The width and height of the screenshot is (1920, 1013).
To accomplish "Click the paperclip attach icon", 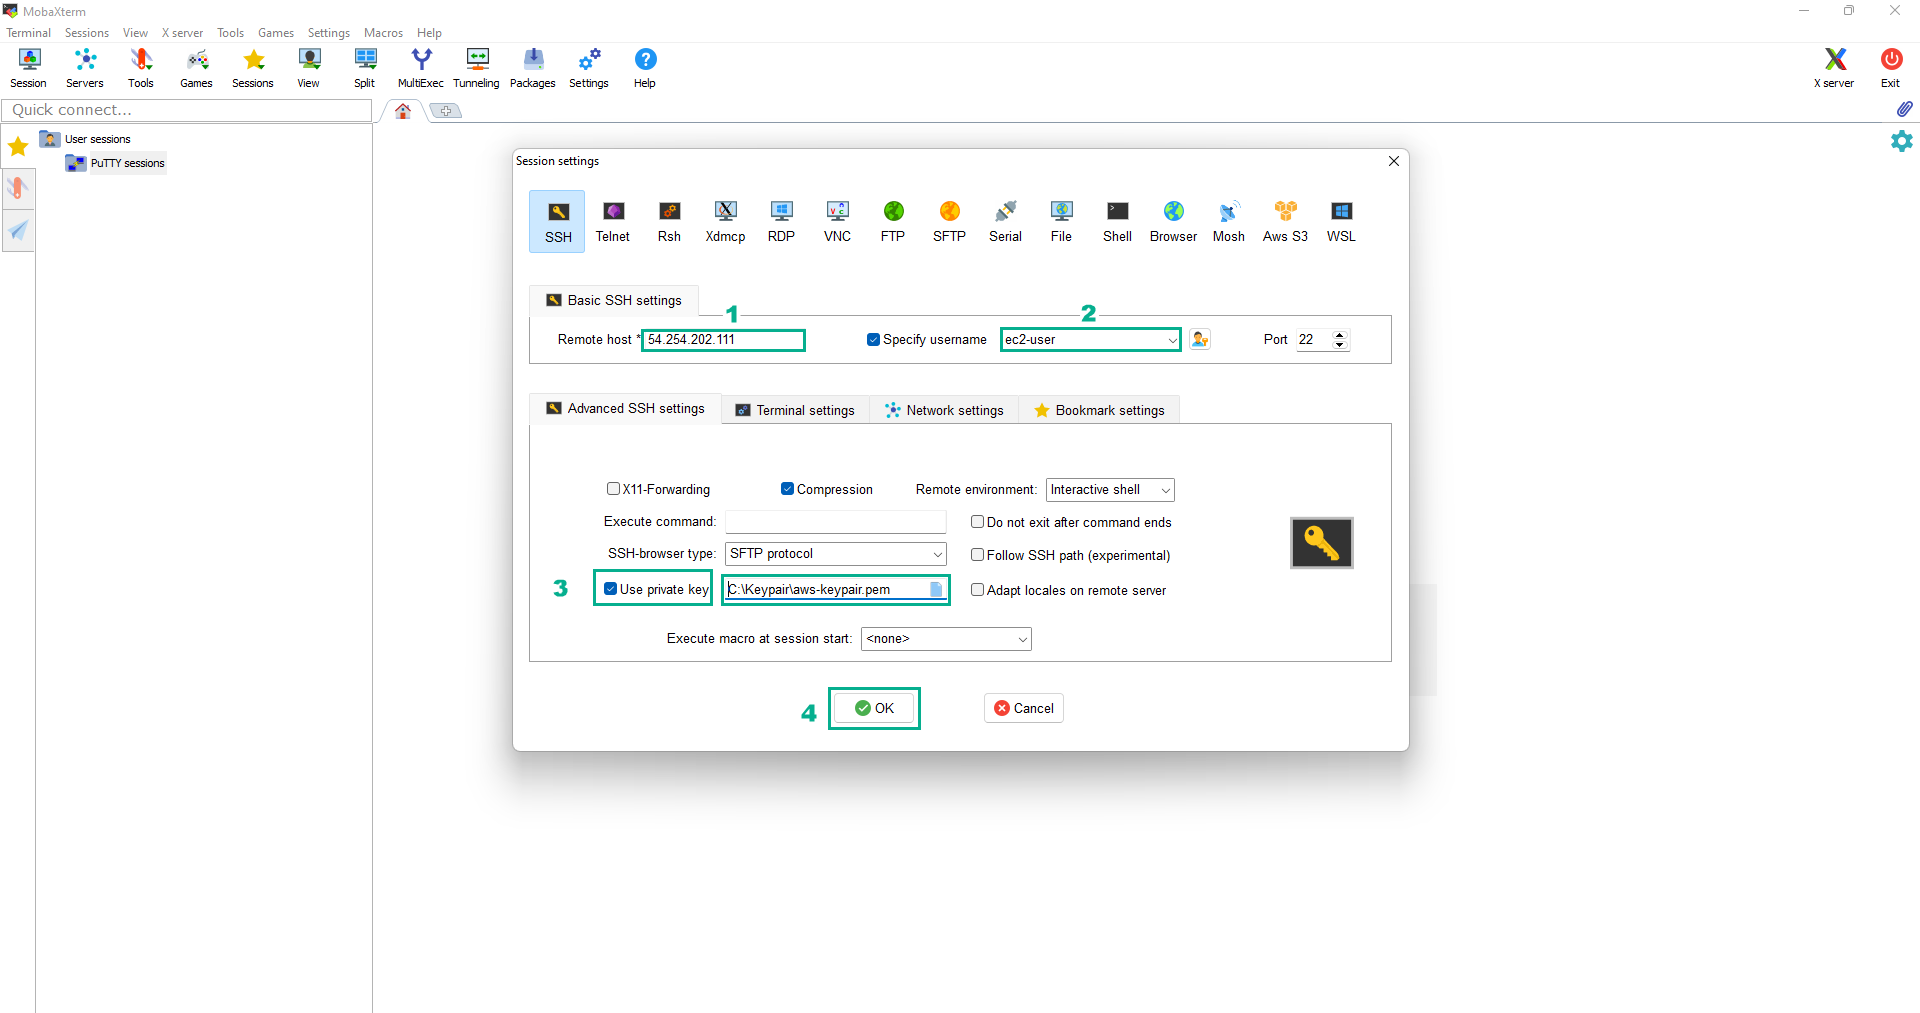I will pyautogui.click(x=1904, y=109).
